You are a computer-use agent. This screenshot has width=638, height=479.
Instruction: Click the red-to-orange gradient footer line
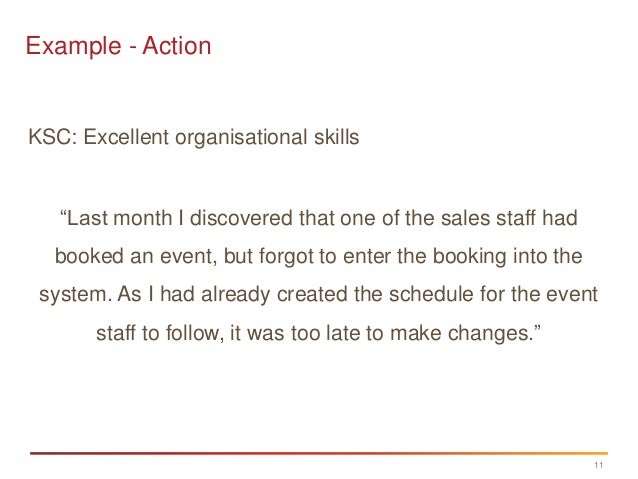[x=319, y=453]
